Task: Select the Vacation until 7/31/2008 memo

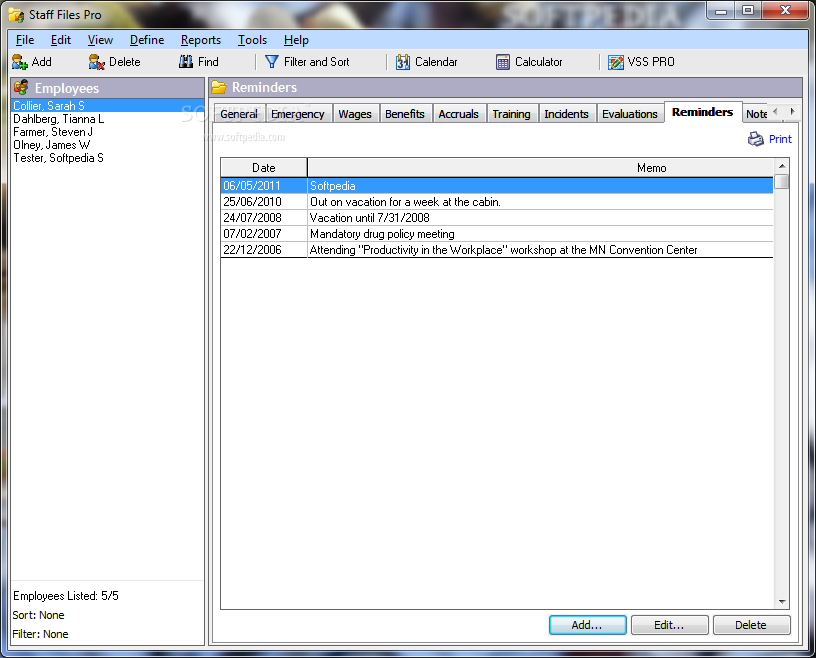Action: 540,218
